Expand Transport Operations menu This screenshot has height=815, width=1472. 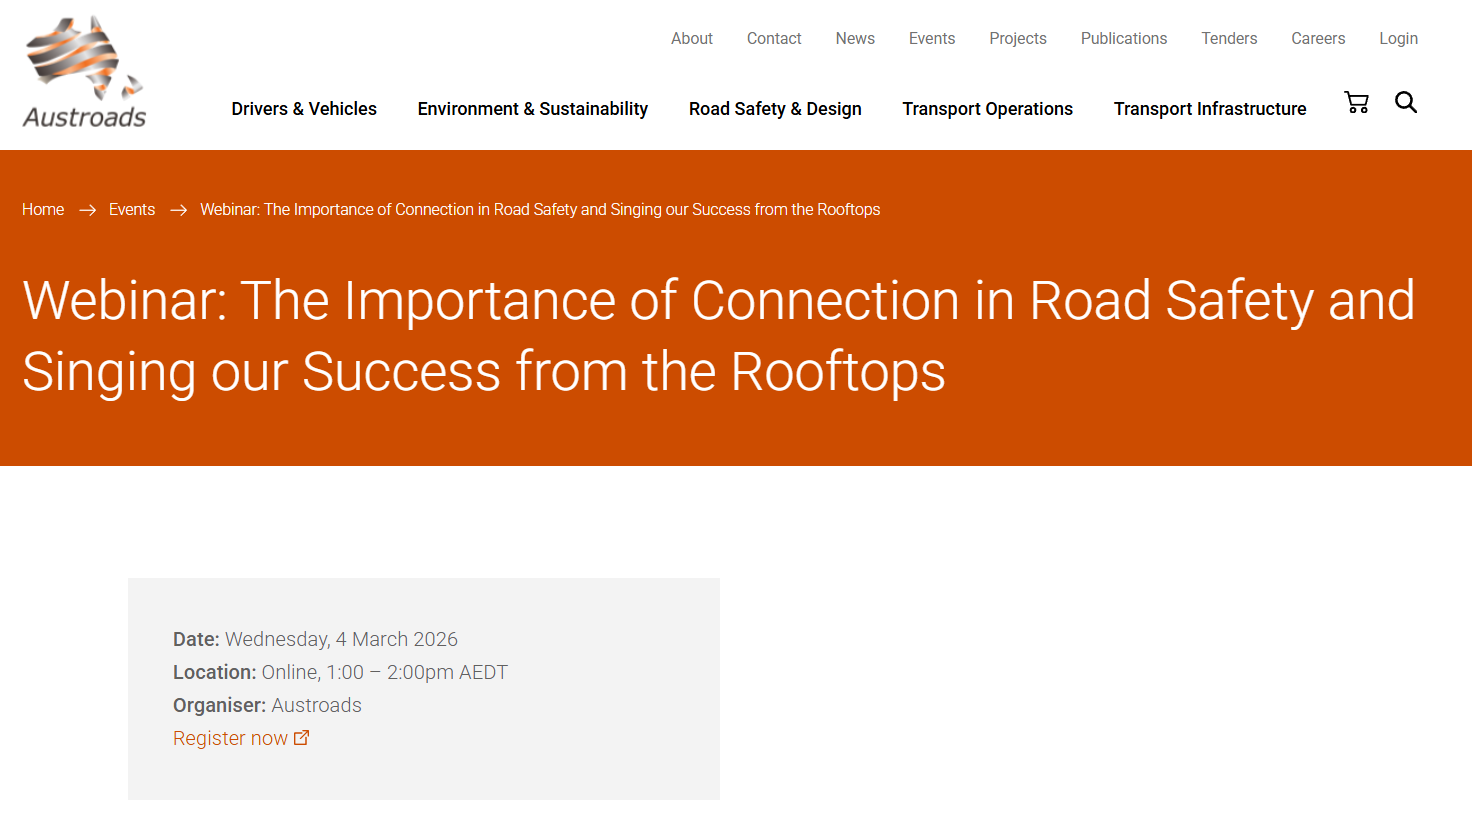pos(987,109)
